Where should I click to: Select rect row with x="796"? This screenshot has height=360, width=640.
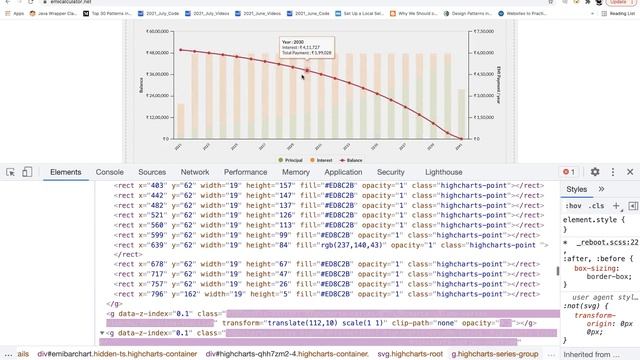click(x=327, y=294)
